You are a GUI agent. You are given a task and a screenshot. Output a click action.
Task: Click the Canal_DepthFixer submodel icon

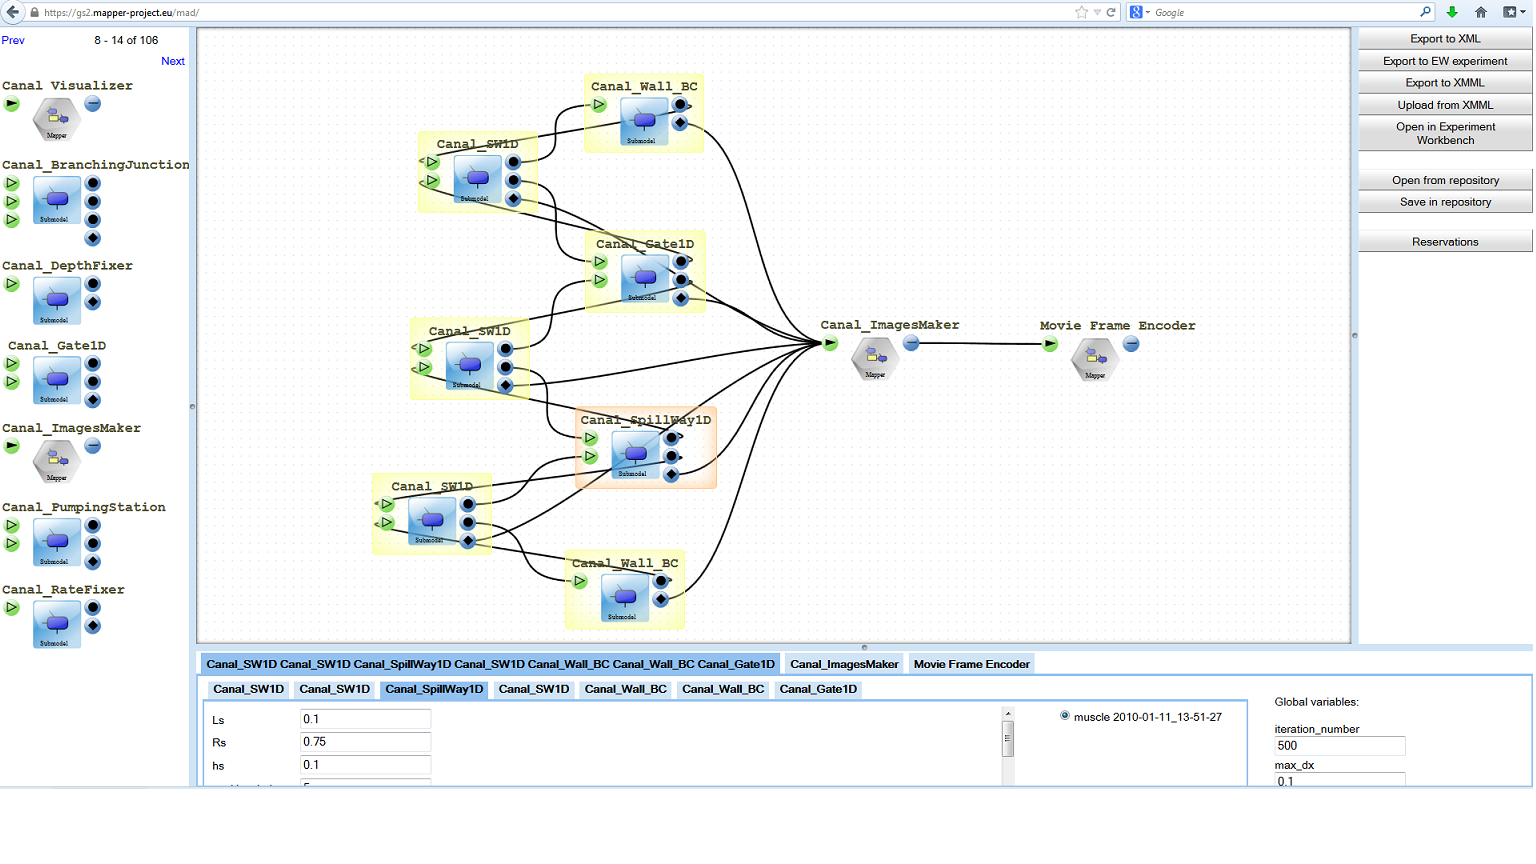click(x=56, y=300)
